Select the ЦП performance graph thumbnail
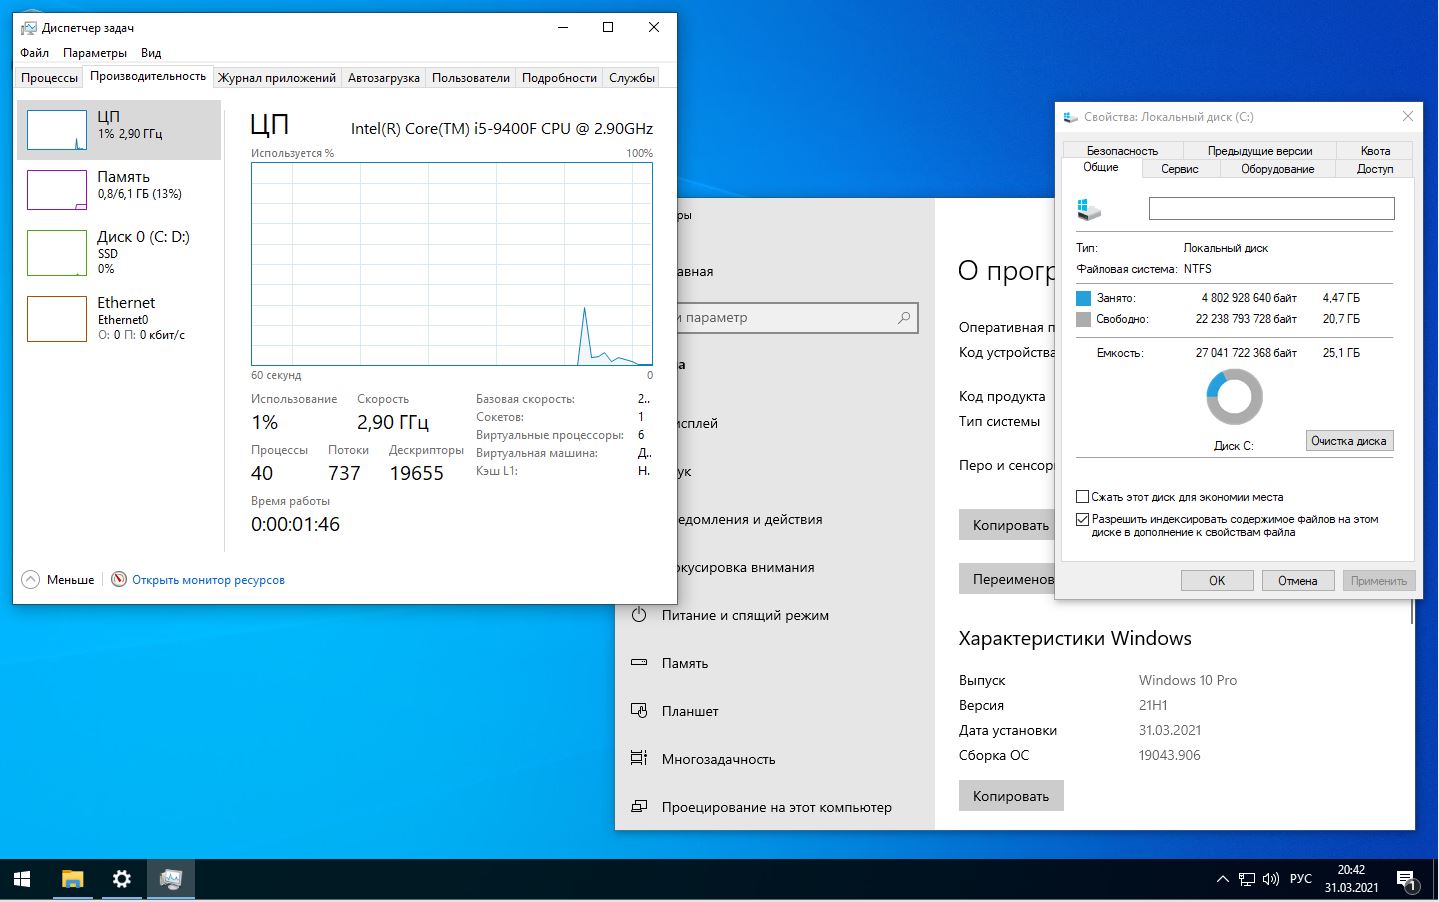Viewport: 1439px width, 902px height. point(57,130)
